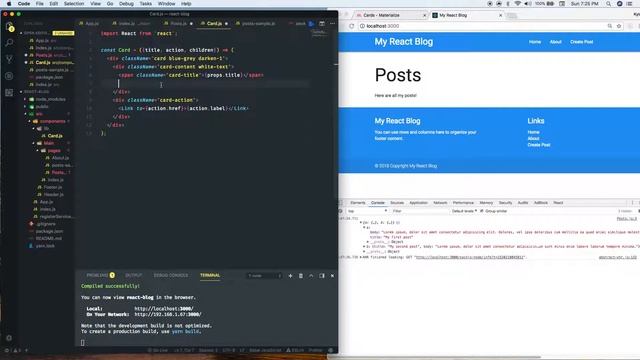The image size is (640, 360).
Task: Click Create Post in the navbar
Action: 581,42
